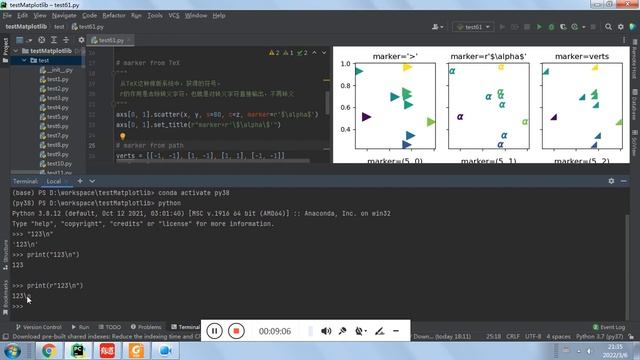Click the 4 spaces indent setting
This screenshot has height=360, width=640.
tap(558, 336)
